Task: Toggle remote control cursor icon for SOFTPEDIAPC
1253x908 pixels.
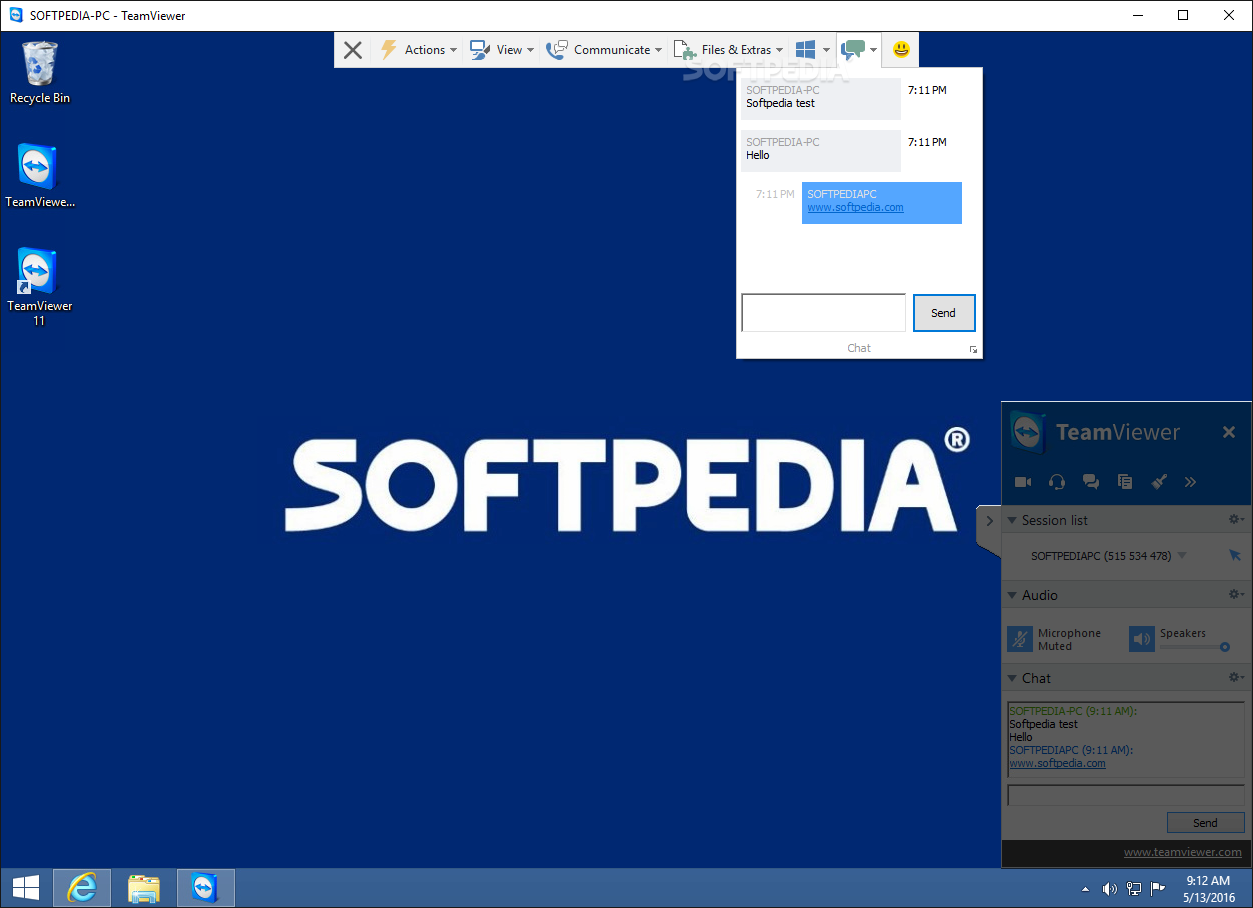Action: (x=1235, y=555)
